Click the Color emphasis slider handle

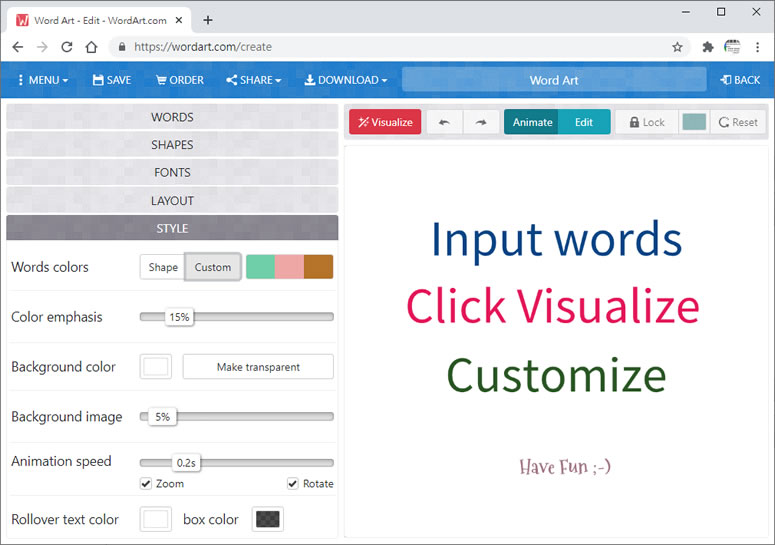click(x=179, y=317)
